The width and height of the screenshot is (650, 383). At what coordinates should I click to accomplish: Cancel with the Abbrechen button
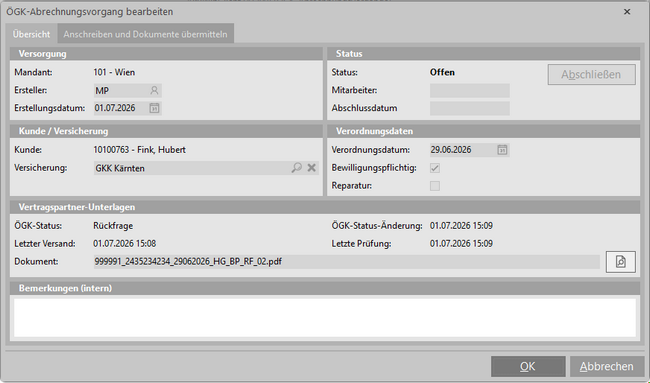pos(606,366)
